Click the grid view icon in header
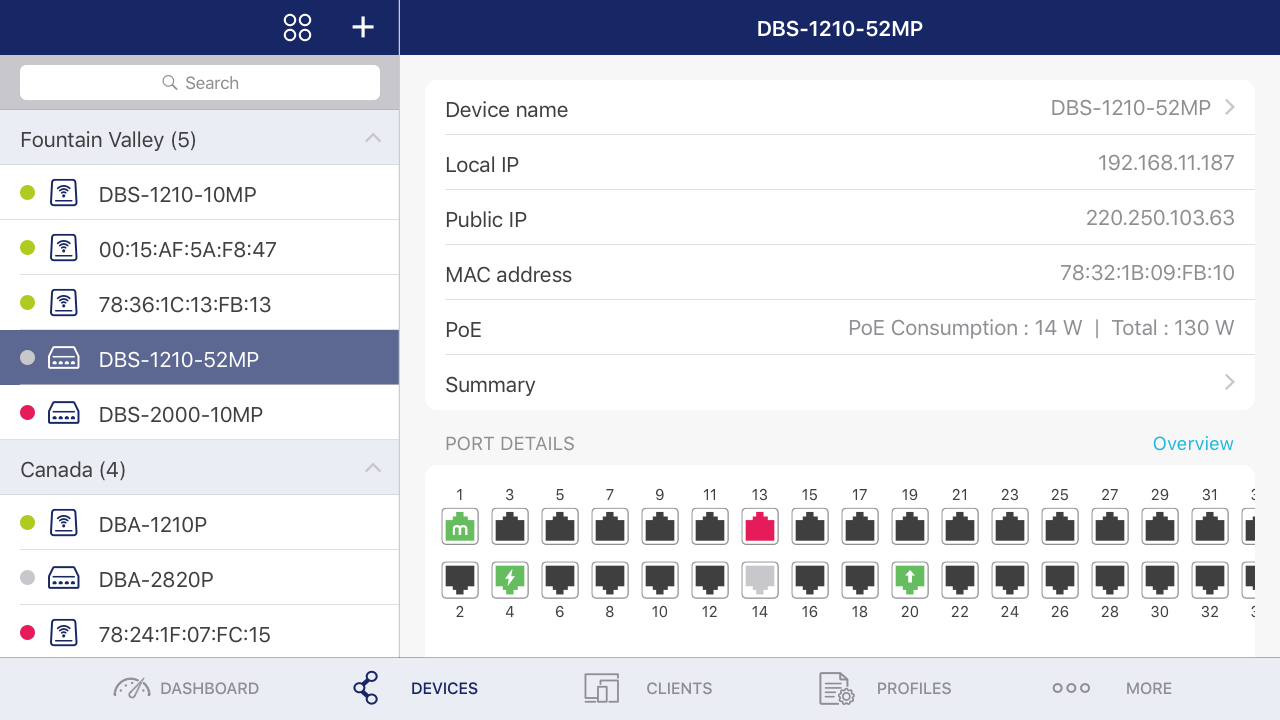 pyautogui.click(x=297, y=27)
